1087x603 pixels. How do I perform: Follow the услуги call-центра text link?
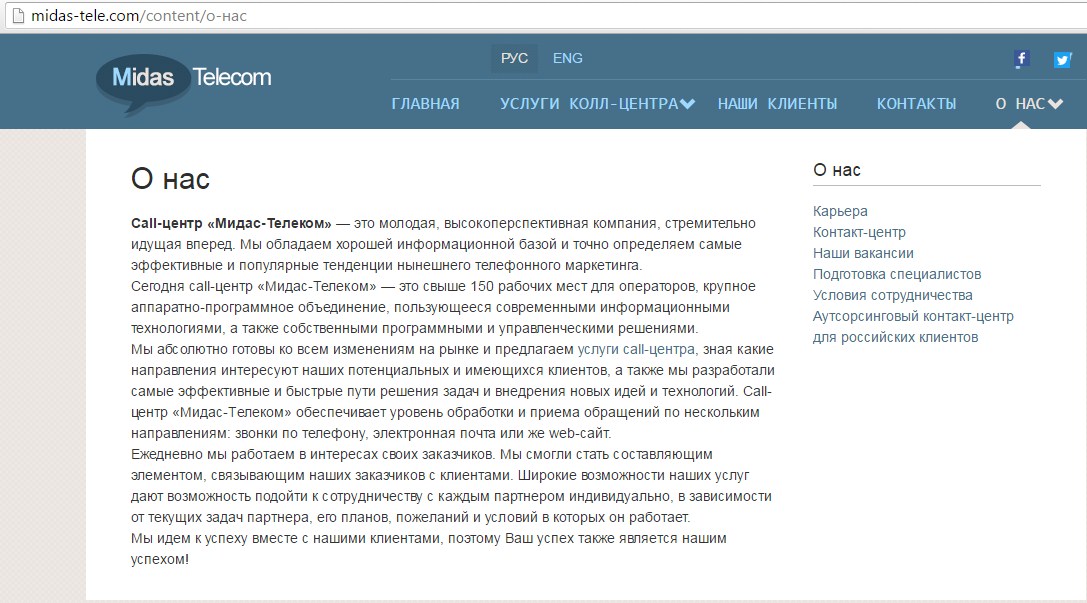click(x=636, y=349)
